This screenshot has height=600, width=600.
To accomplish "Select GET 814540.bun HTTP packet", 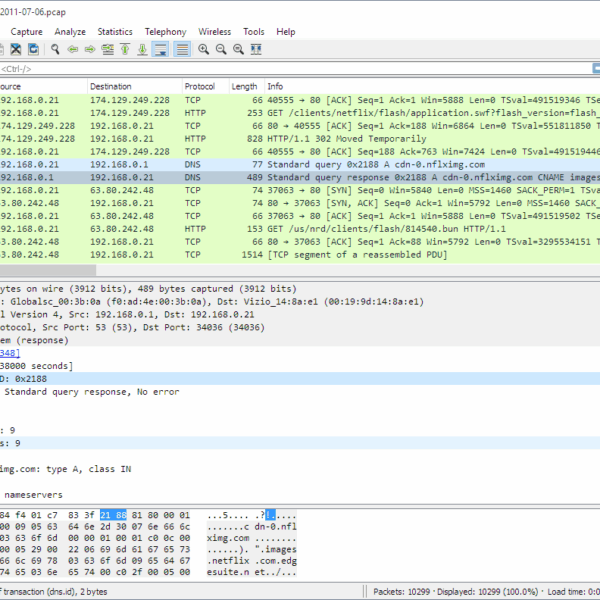I will click(x=300, y=229).
